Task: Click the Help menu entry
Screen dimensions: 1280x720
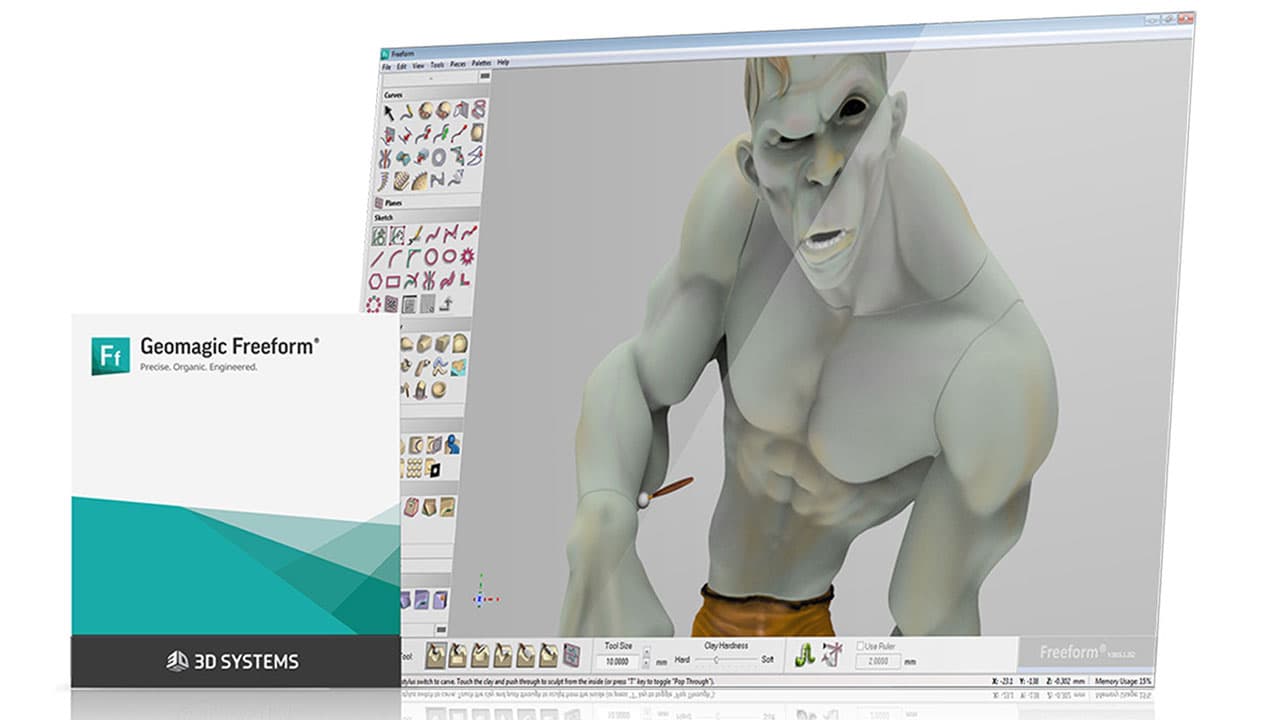Action: 501,63
